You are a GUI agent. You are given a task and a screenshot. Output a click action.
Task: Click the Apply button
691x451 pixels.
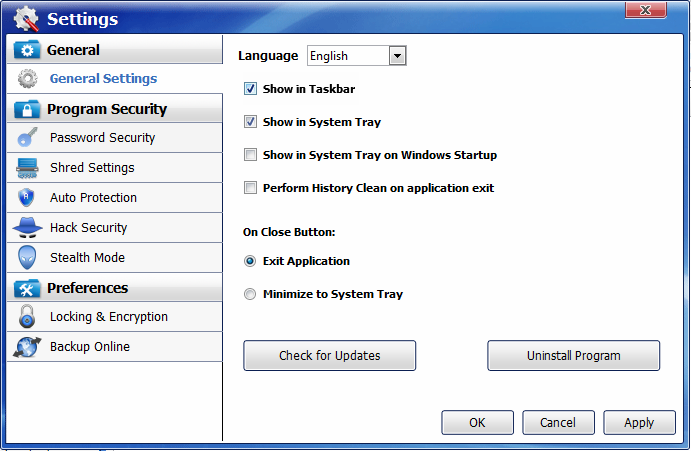pyautogui.click(x=639, y=423)
